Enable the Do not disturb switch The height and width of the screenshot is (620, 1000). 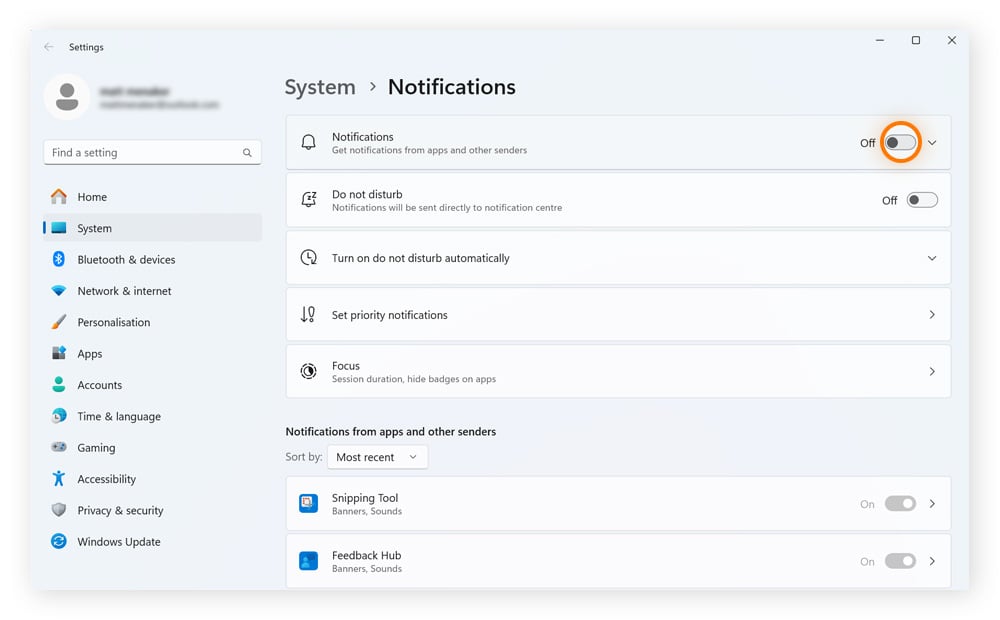point(921,200)
